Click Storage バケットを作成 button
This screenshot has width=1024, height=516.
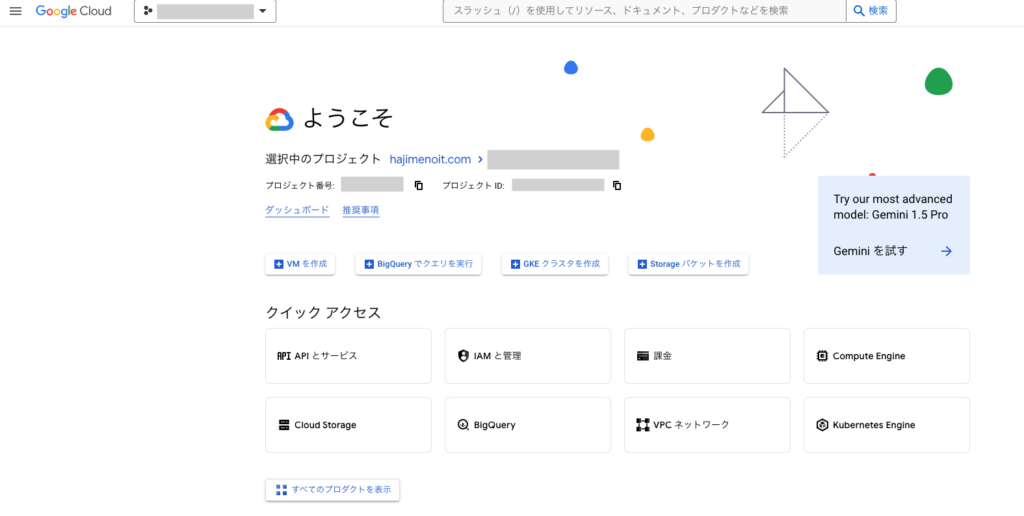click(688, 264)
